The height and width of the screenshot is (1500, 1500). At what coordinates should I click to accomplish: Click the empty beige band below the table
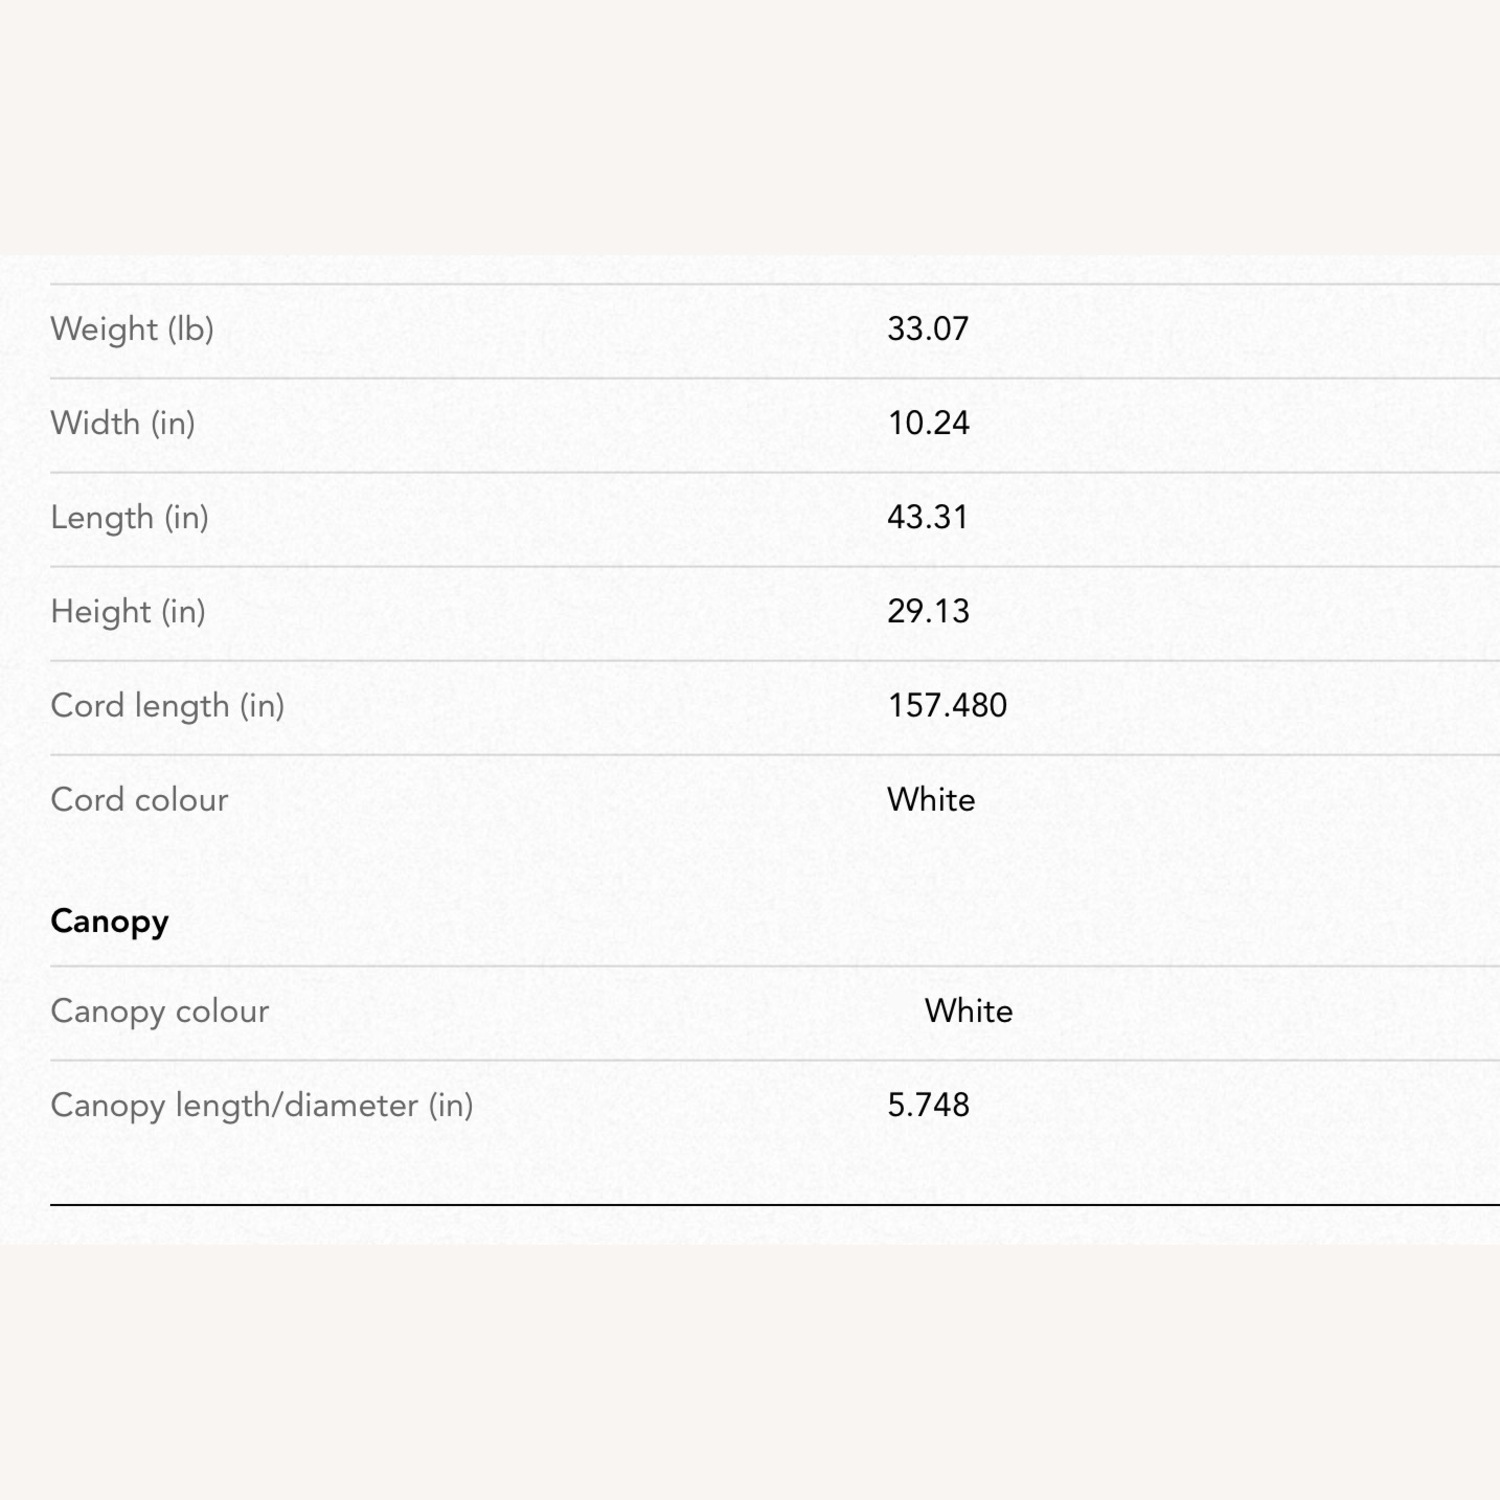[750, 1370]
